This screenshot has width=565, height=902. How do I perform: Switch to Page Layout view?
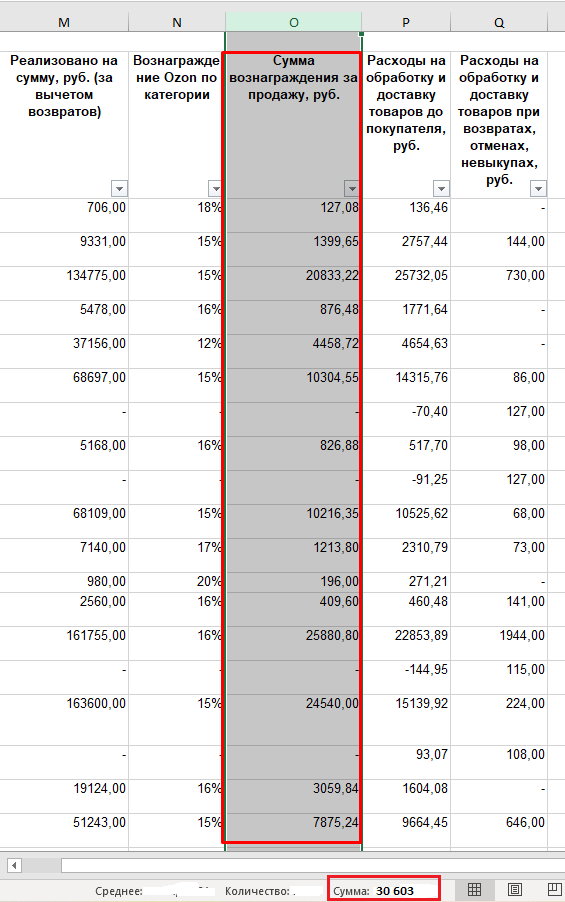click(514, 889)
